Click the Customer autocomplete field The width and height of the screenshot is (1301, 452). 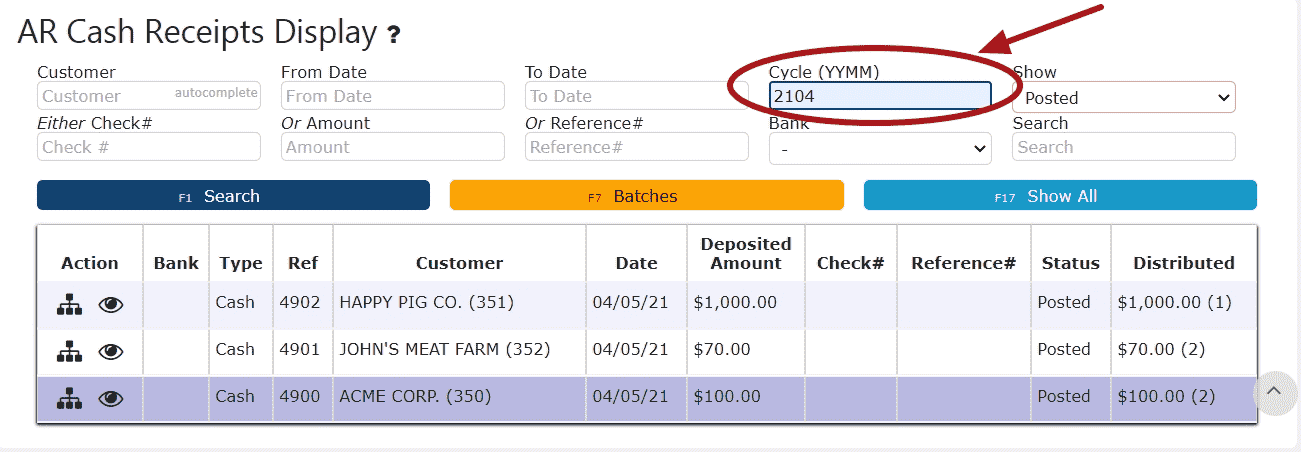149,96
